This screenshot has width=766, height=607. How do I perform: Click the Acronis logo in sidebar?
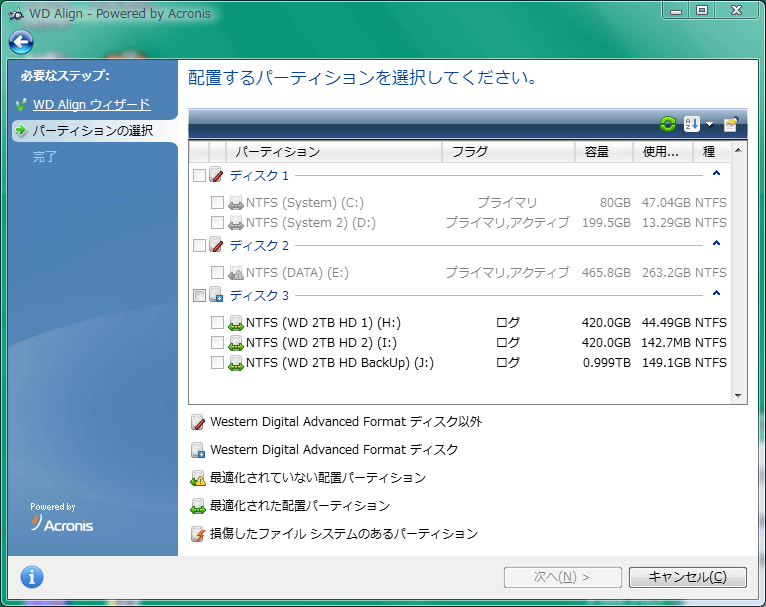[62, 523]
